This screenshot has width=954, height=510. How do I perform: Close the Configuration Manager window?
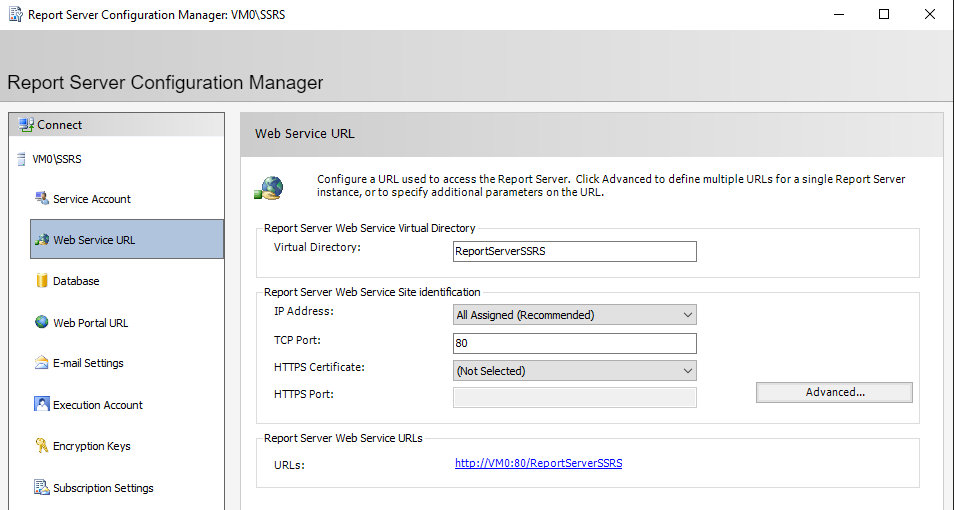[930, 14]
